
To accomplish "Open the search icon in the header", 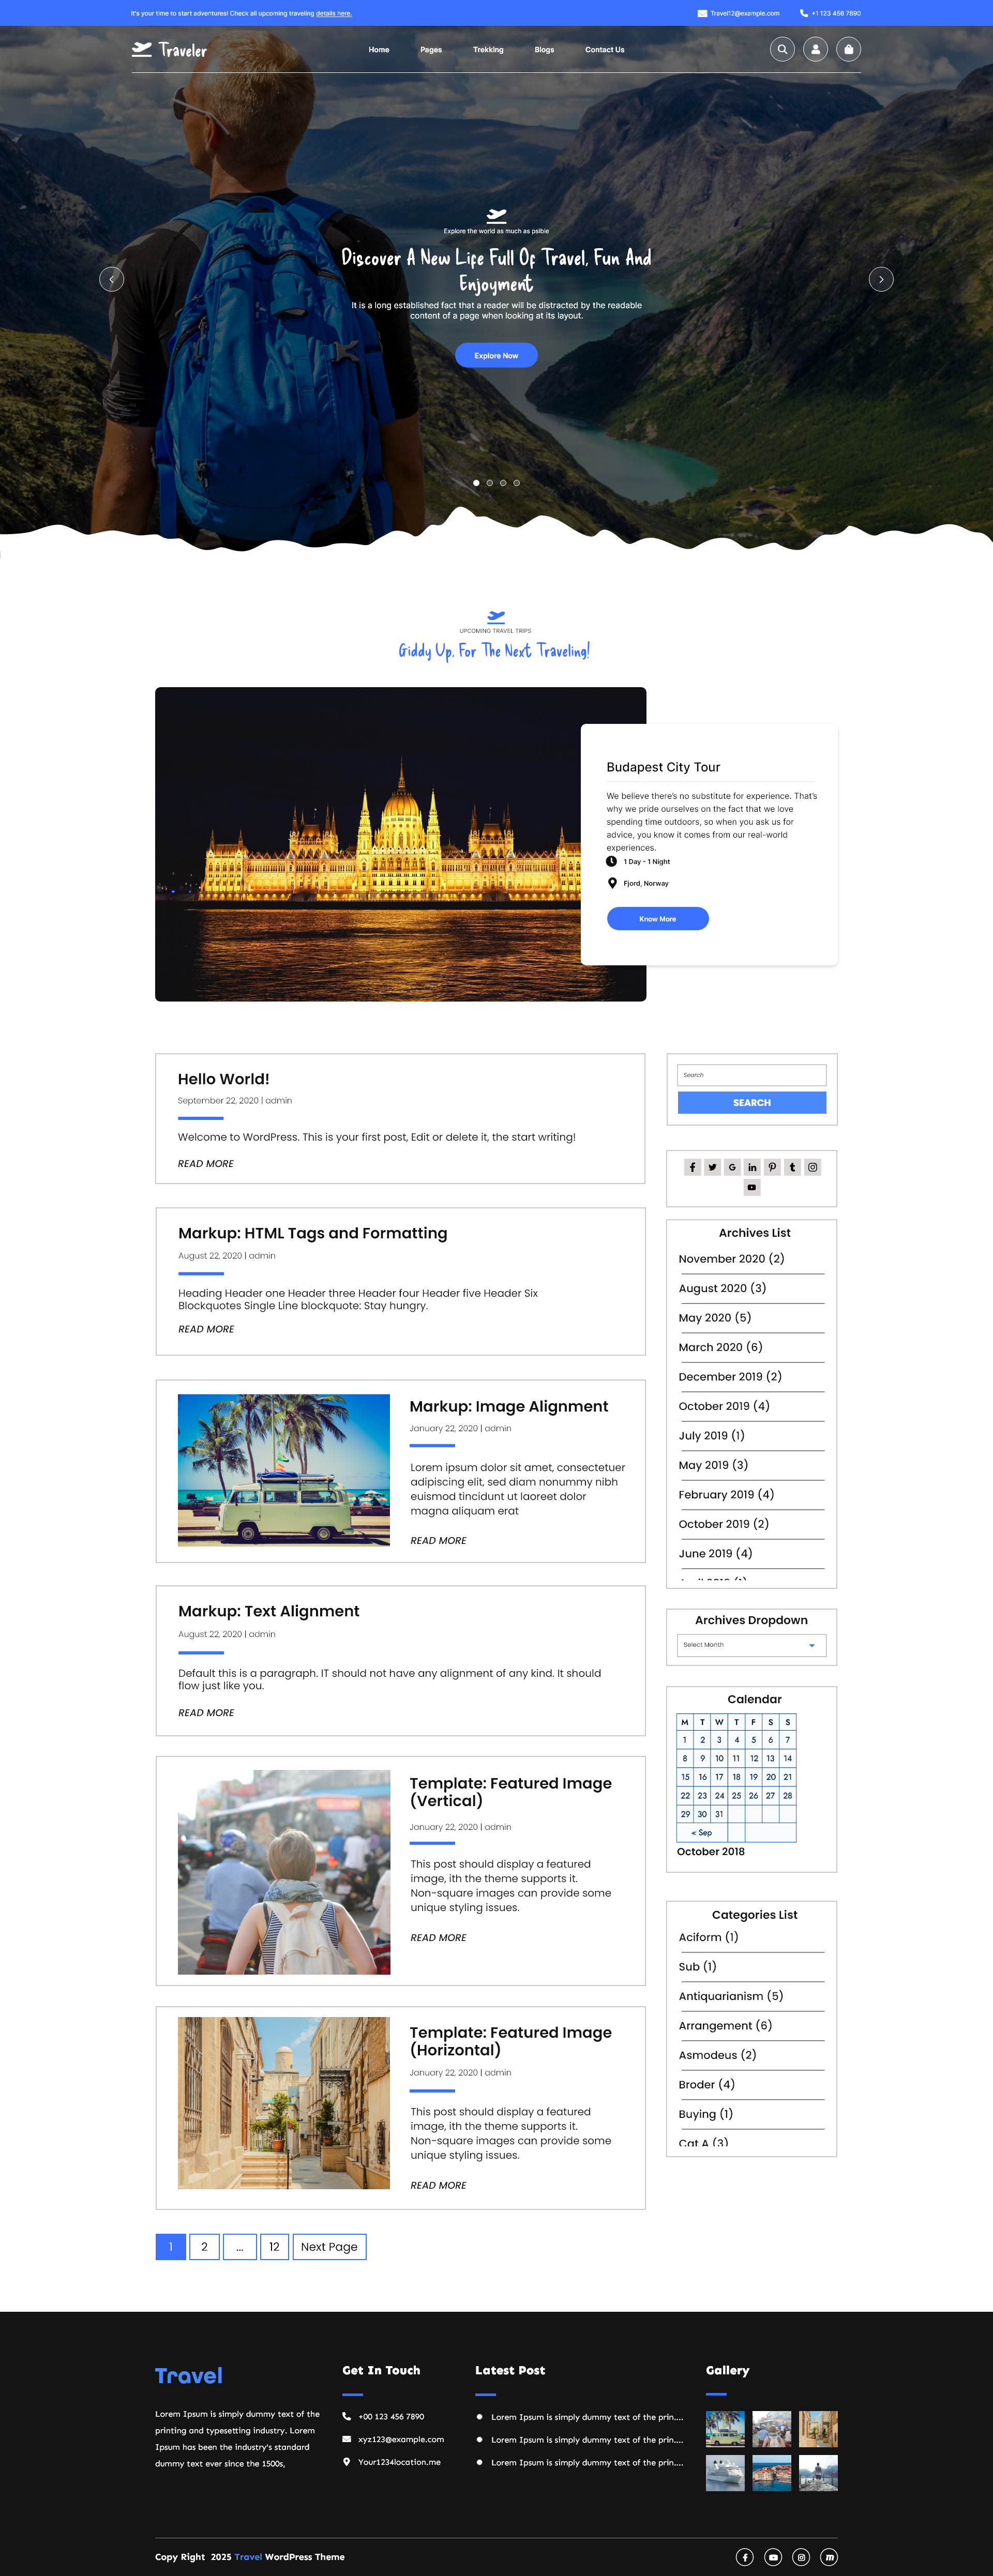I will 782,49.
